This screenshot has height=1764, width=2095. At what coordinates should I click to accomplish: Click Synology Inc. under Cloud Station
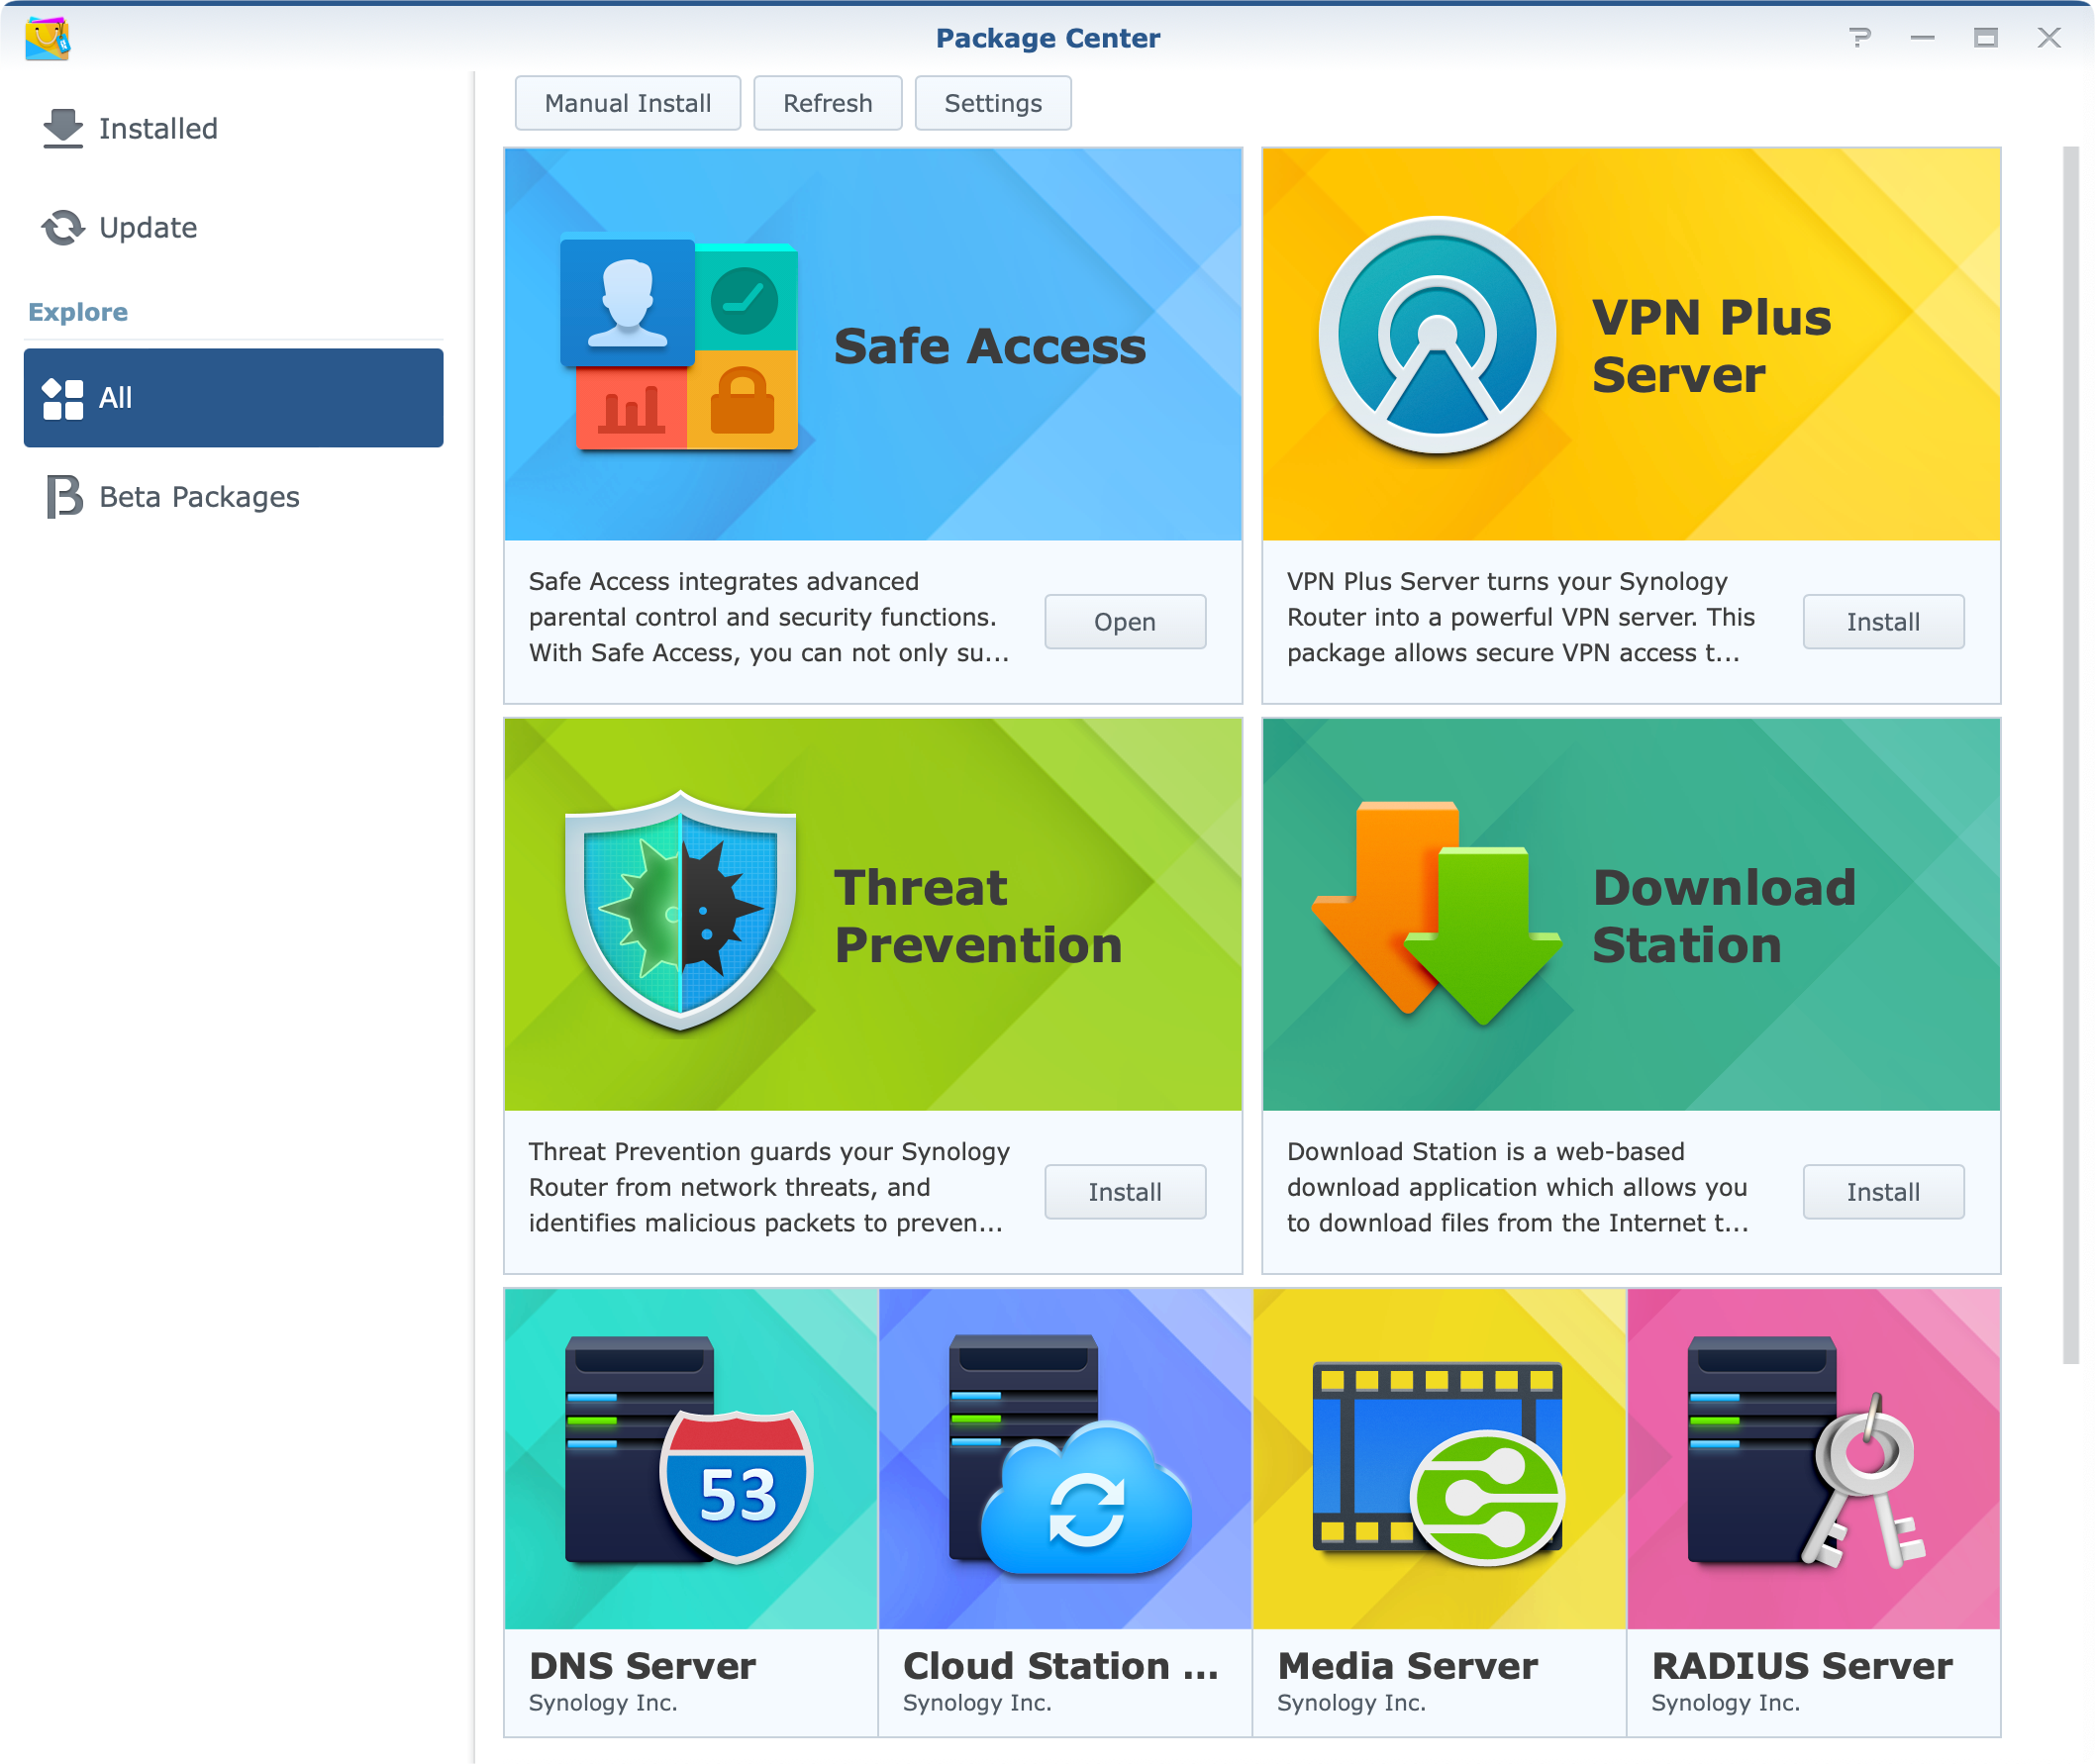977,1703
